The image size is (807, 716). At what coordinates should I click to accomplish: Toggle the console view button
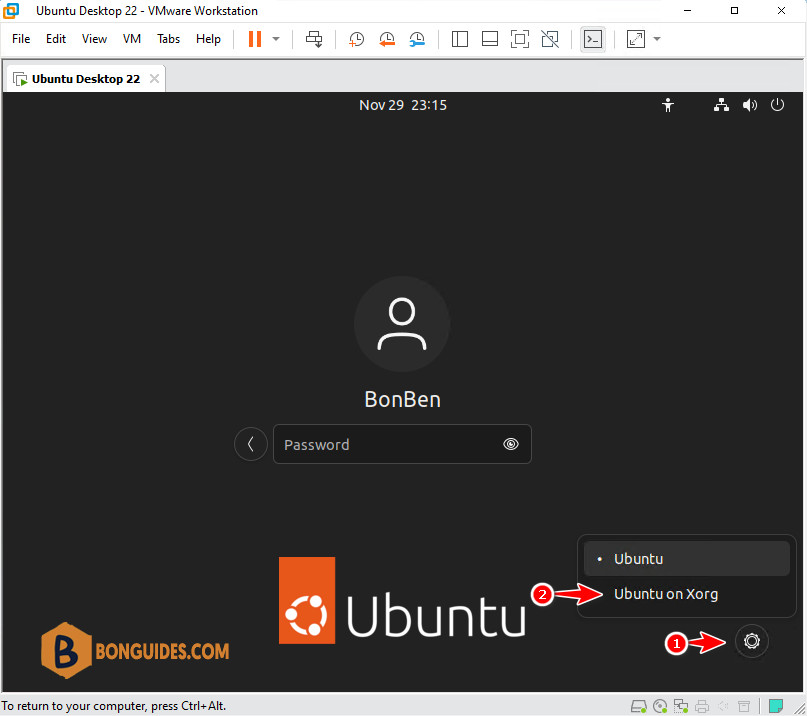click(x=593, y=39)
